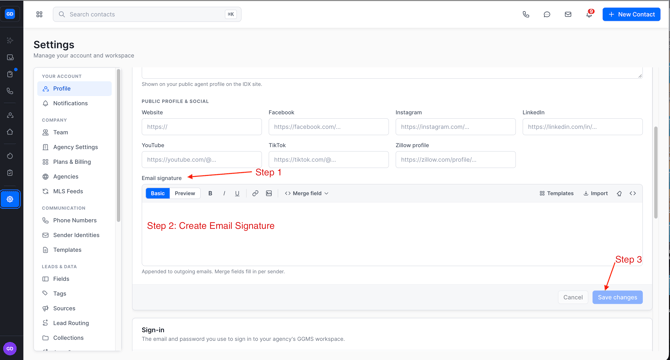The width and height of the screenshot is (670, 360).
Task: Click the Save changes button
Action: point(617,297)
